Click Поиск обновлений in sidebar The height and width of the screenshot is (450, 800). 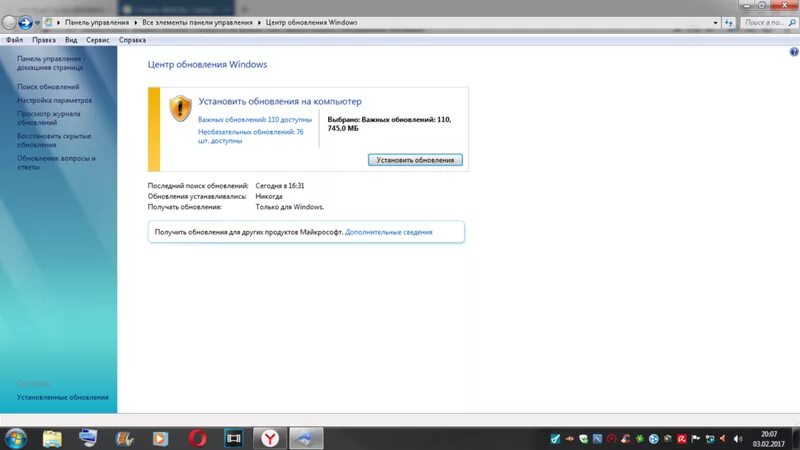[48, 87]
